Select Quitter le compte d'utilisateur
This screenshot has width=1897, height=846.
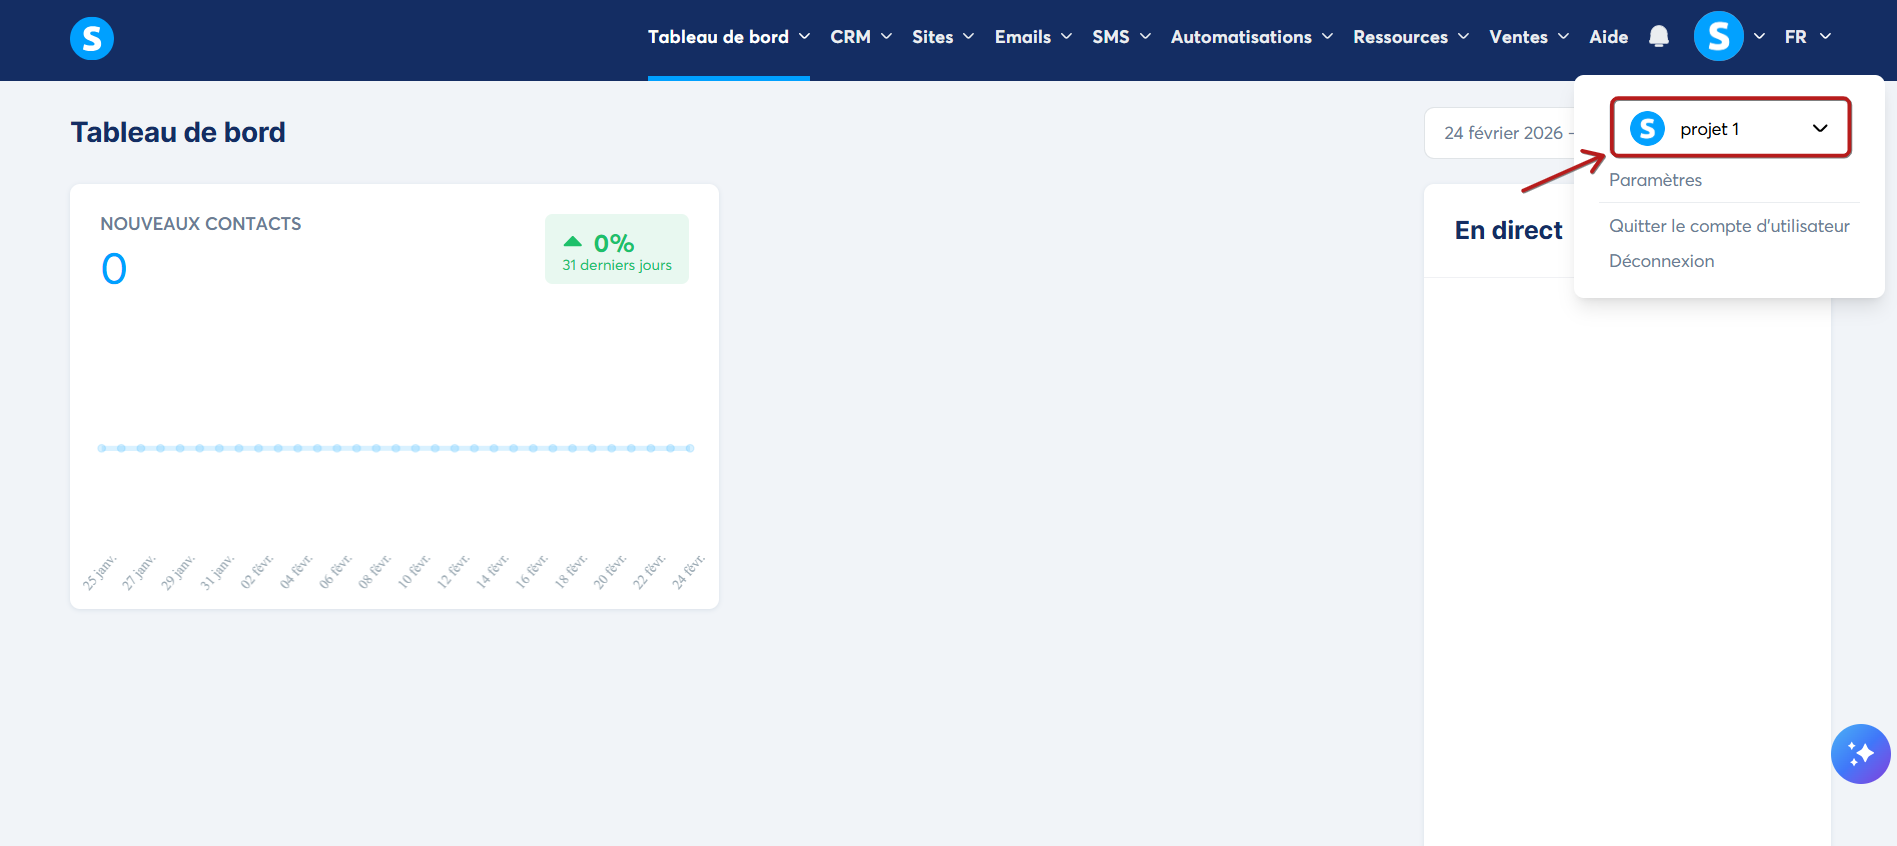click(1729, 226)
